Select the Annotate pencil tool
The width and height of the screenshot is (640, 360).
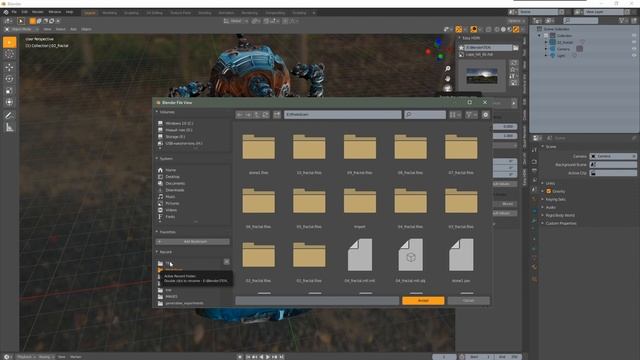10,116
